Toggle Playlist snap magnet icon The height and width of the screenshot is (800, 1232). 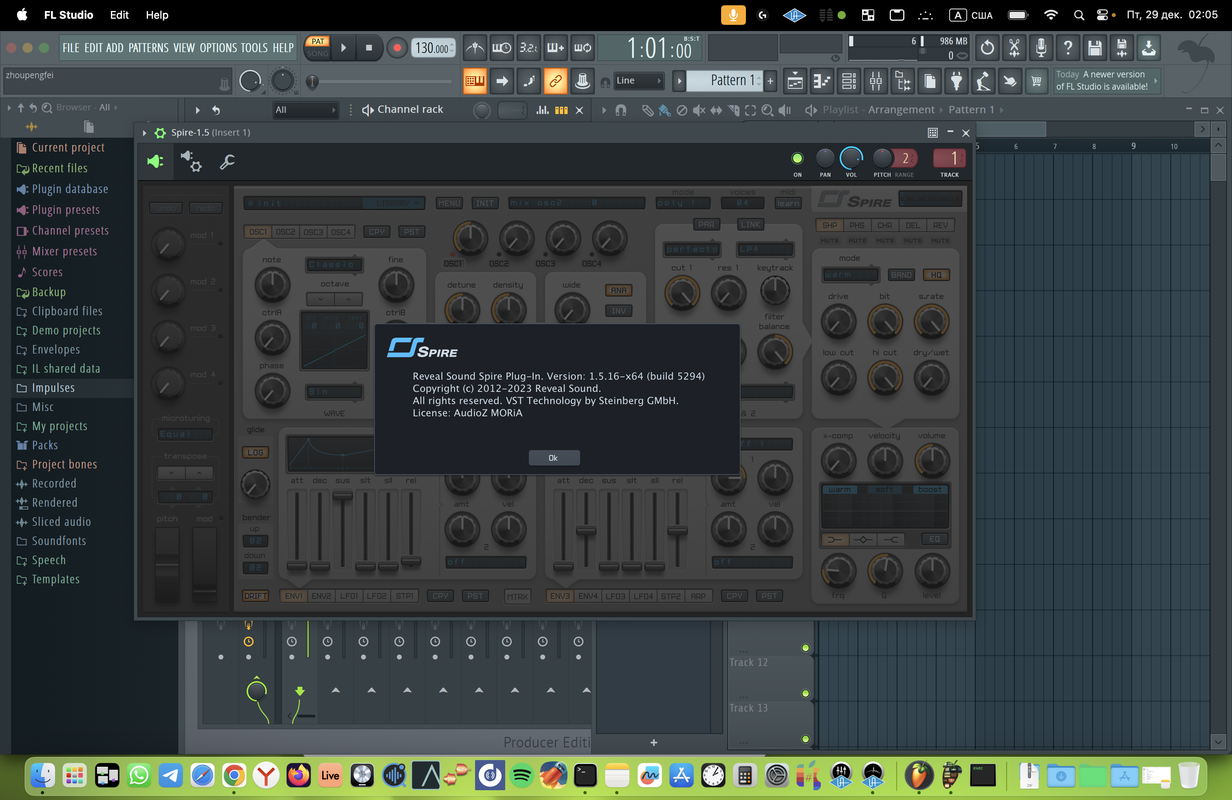(x=620, y=110)
